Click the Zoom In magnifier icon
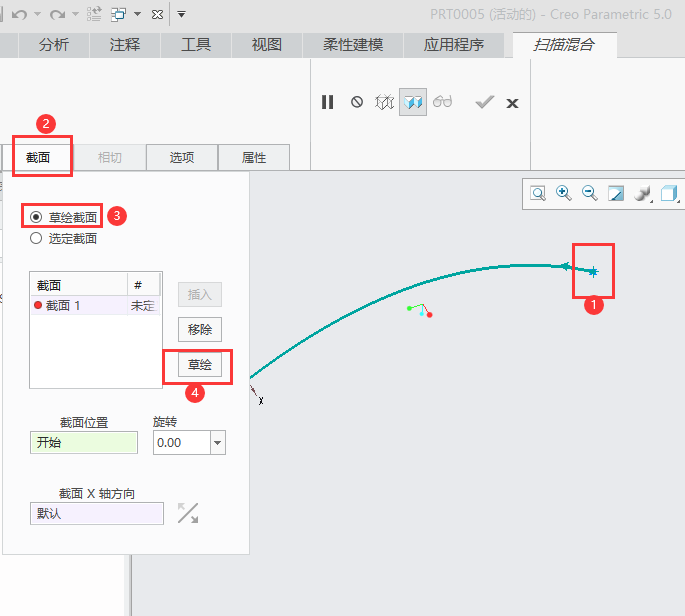The width and height of the screenshot is (685, 616). point(564,193)
